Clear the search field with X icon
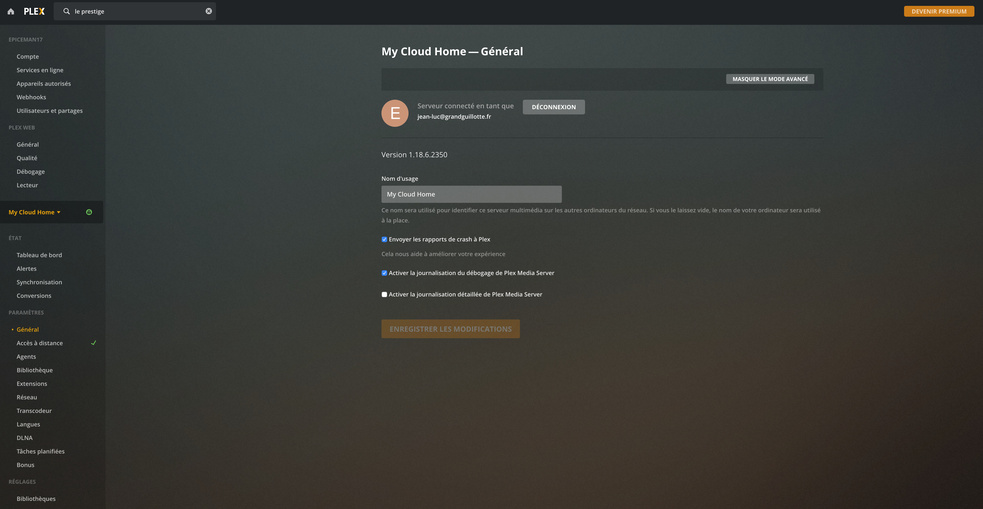 (x=209, y=11)
